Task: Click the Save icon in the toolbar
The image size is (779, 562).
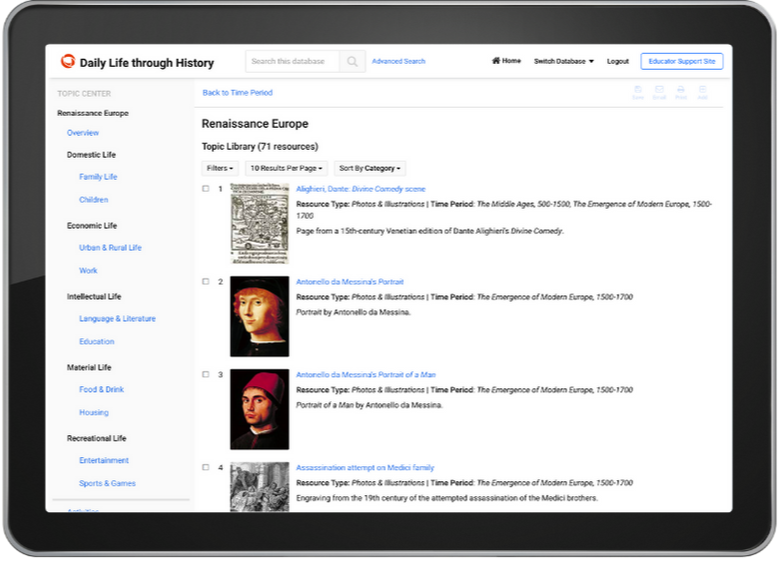Action: (638, 92)
